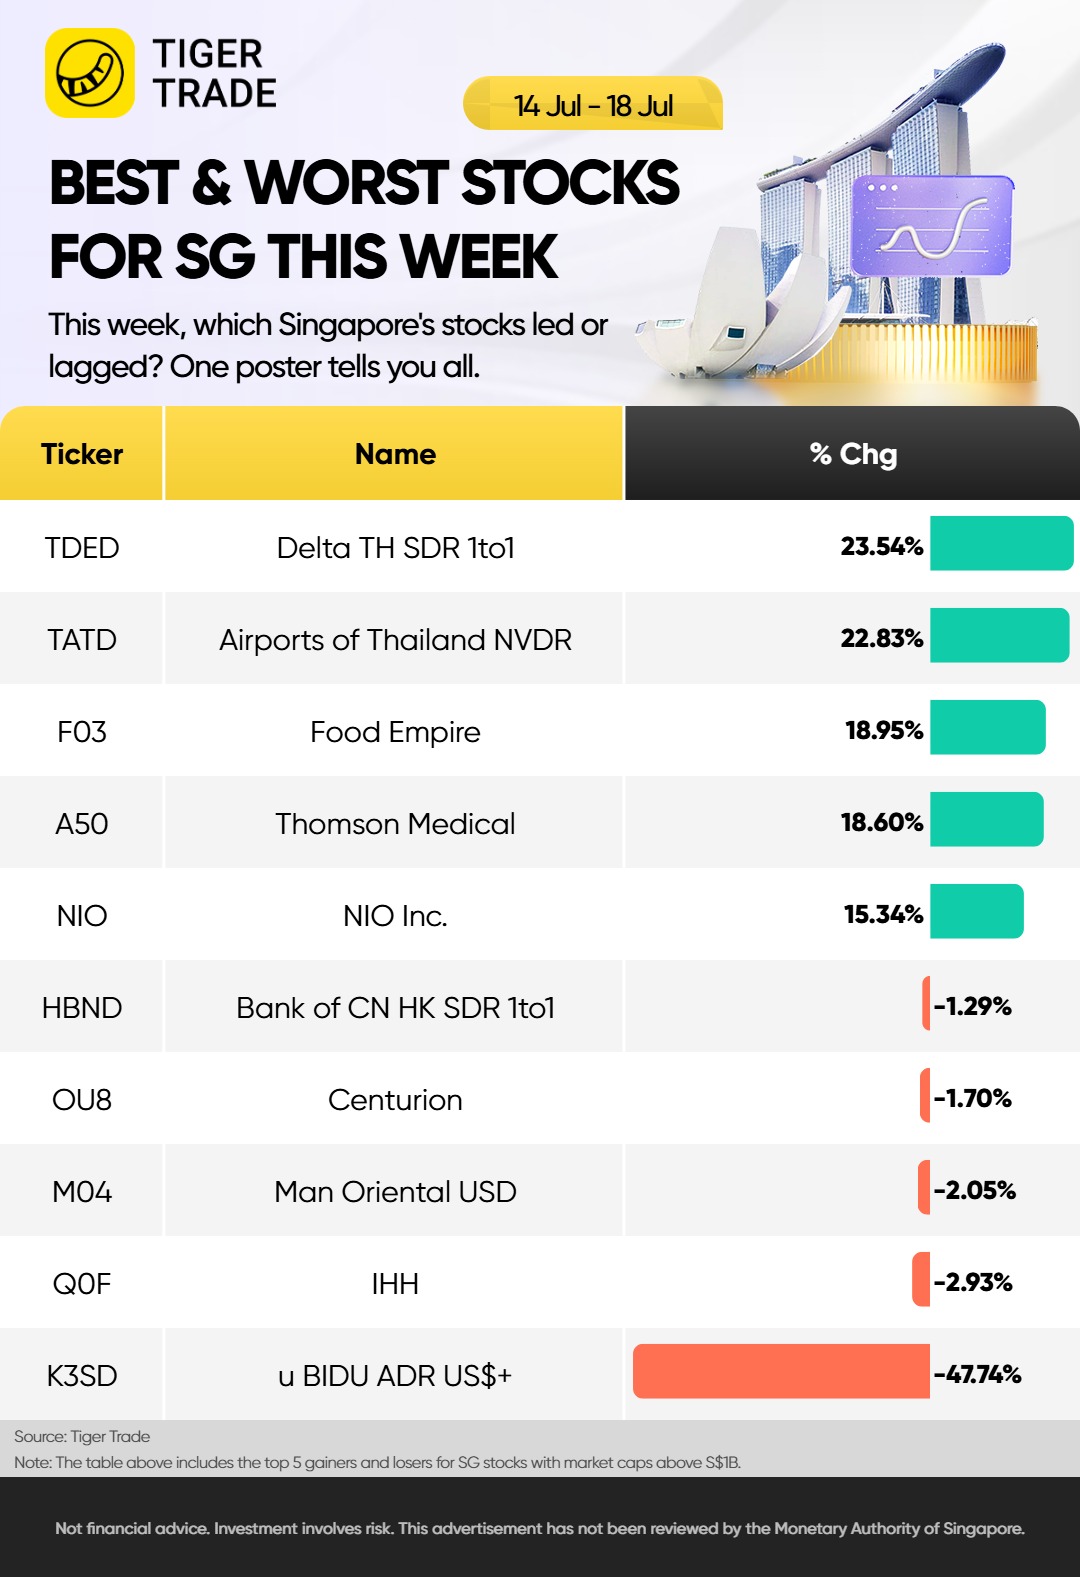
Task: Click the NIO ticker cell
Action: (x=82, y=916)
